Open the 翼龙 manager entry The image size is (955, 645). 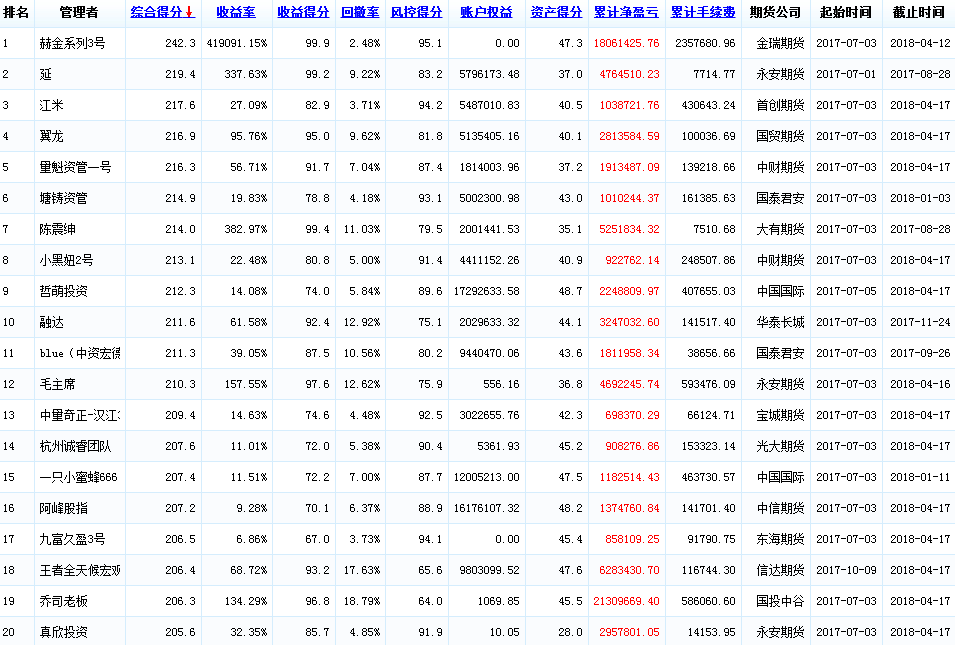click(x=52, y=136)
